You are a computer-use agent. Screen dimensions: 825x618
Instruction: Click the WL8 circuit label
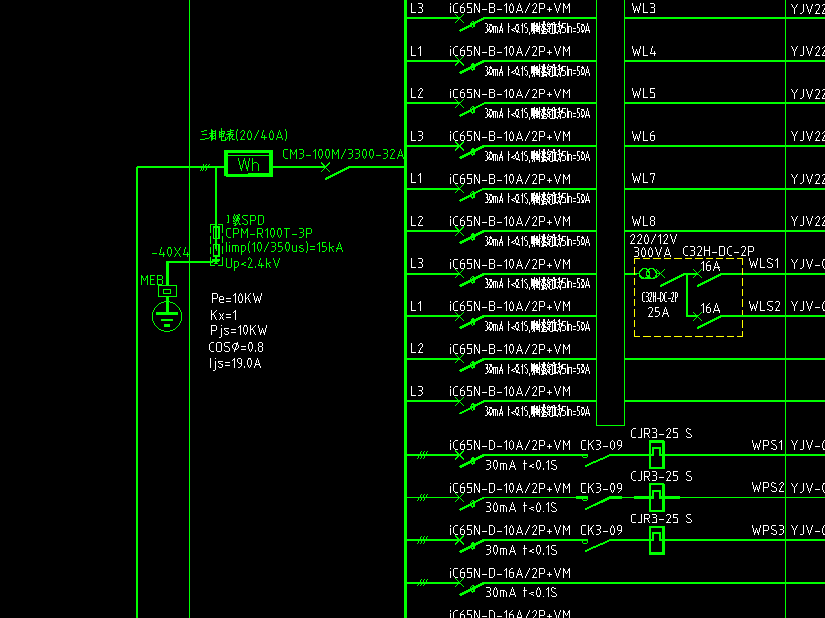point(644,221)
